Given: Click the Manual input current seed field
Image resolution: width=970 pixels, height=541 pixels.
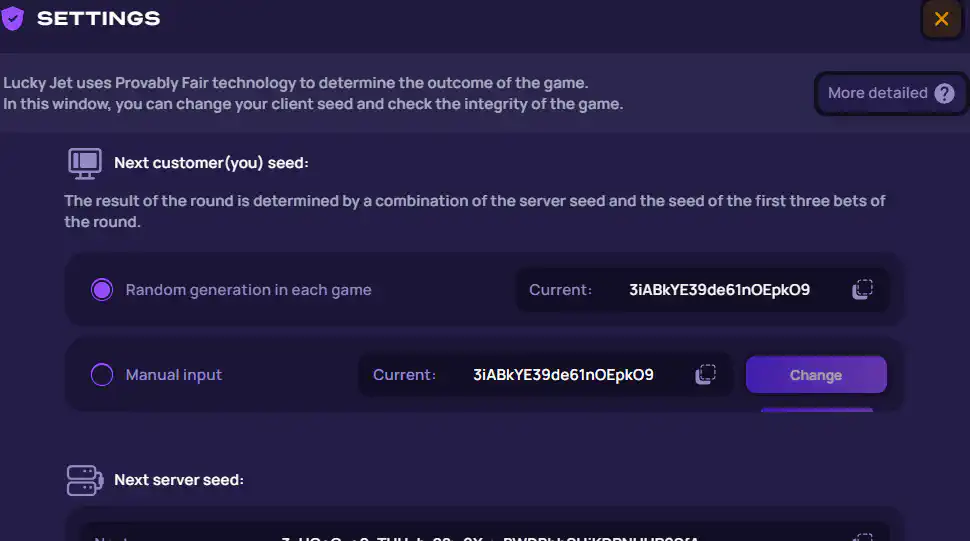Looking at the screenshot, I should click(x=545, y=375).
